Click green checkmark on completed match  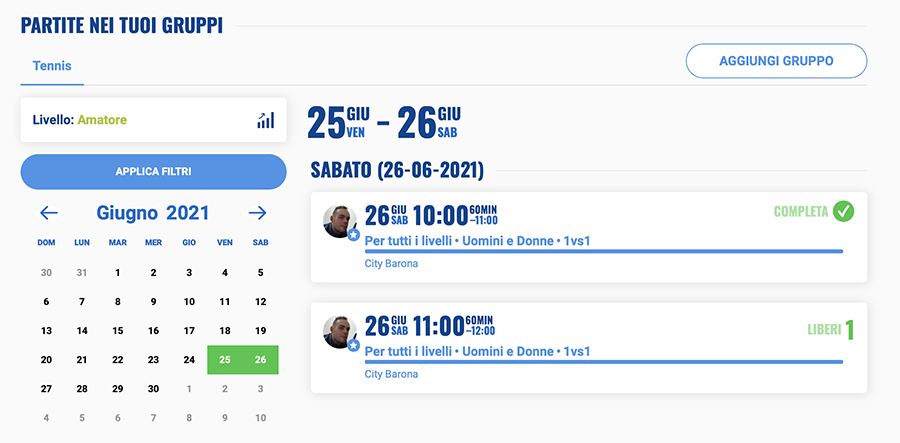point(843,211)
